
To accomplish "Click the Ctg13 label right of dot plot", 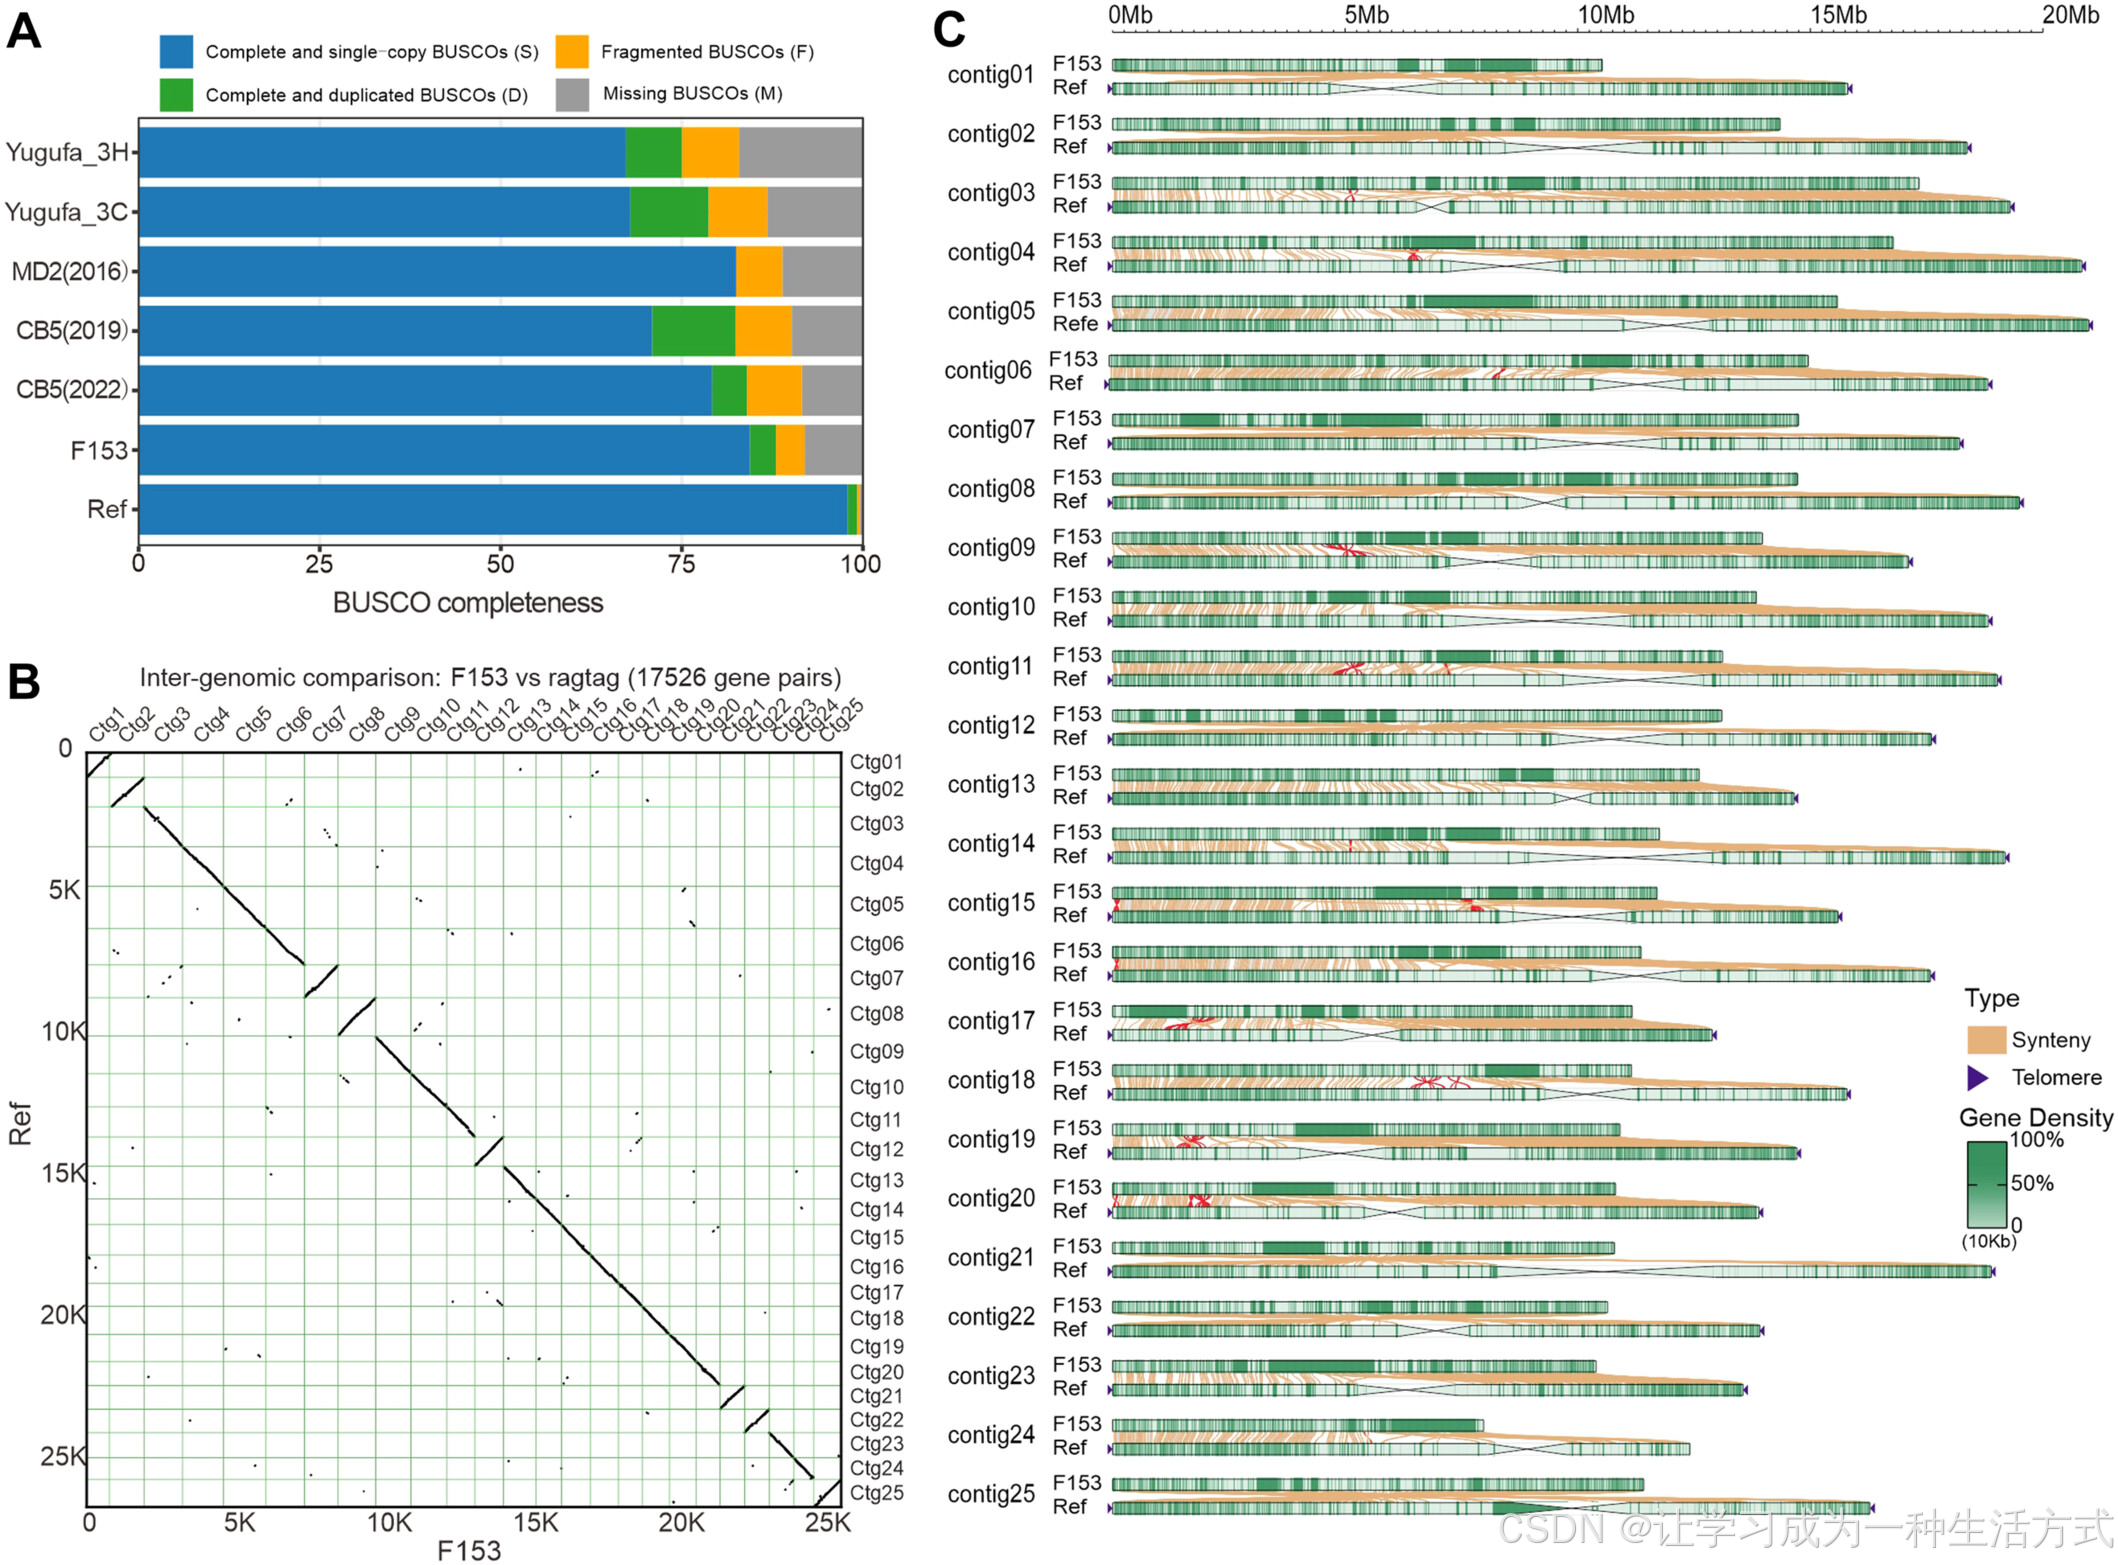I will coord(876,1180).
